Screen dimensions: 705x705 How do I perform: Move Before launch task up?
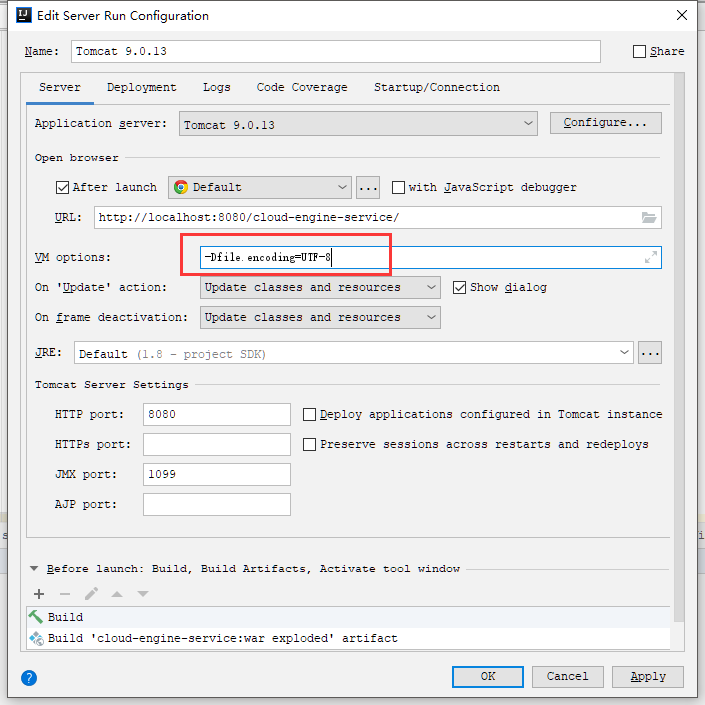(x=117, y=594)
